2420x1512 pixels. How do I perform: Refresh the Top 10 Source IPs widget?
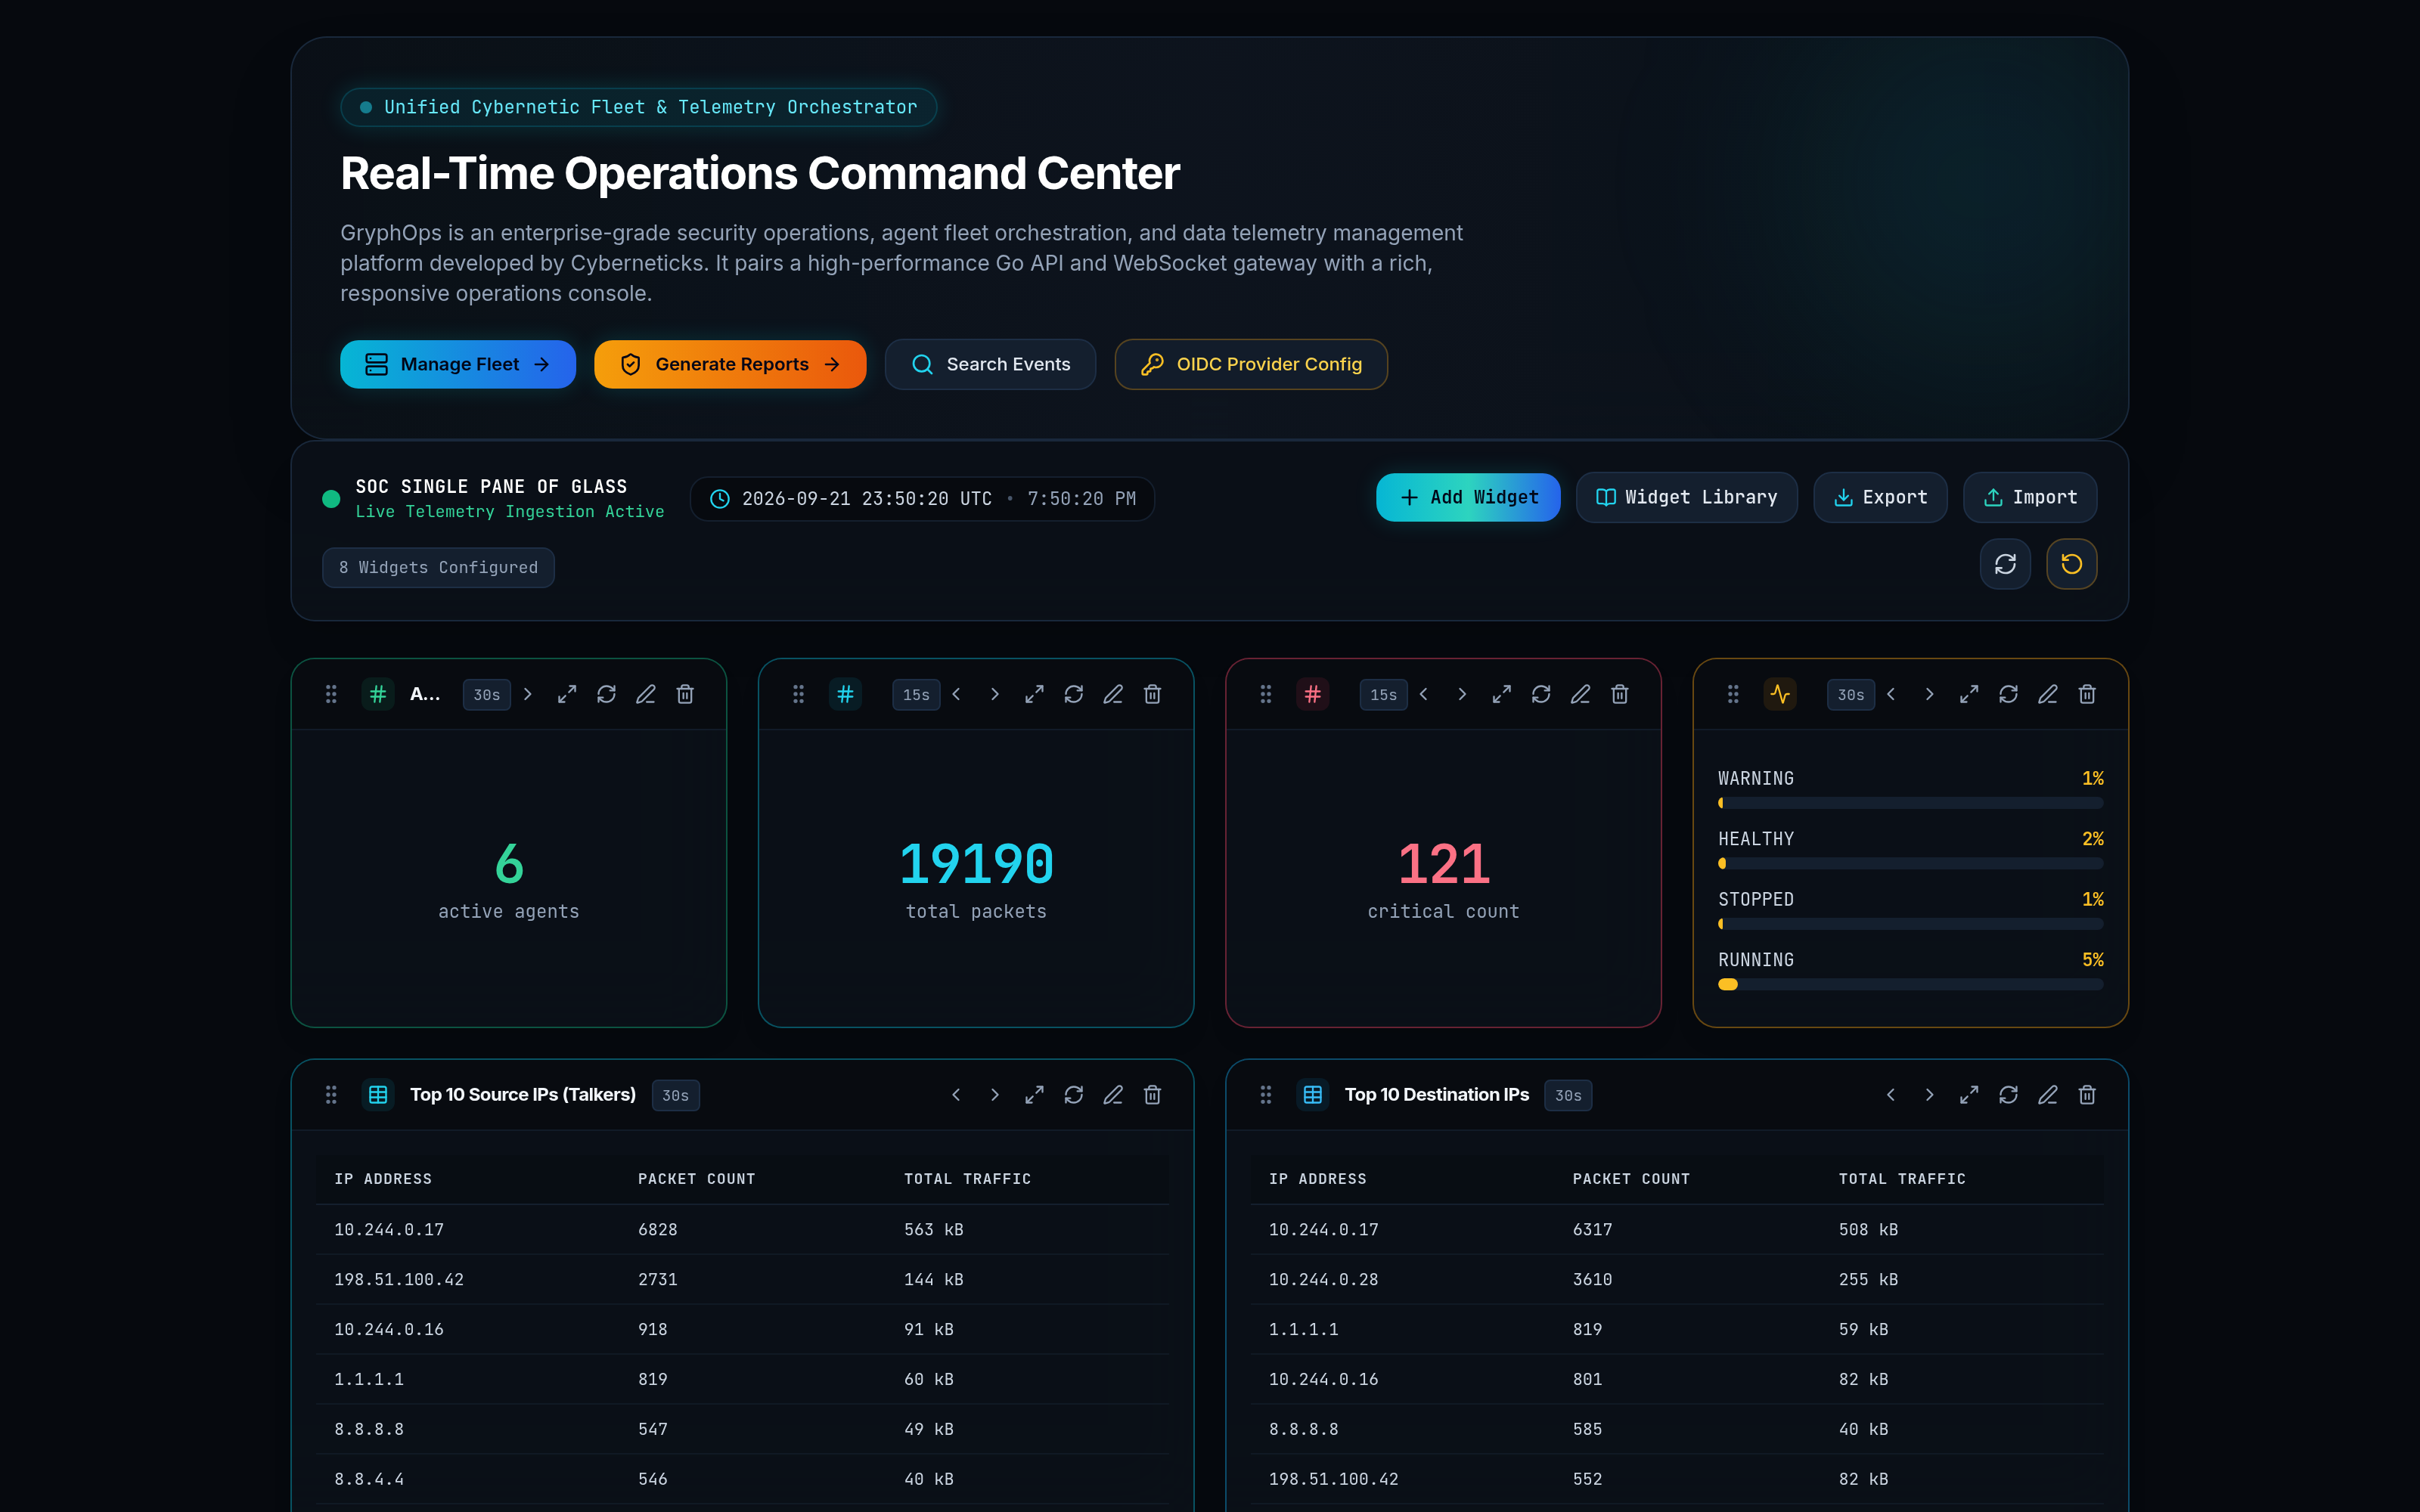(1074, 1095)
